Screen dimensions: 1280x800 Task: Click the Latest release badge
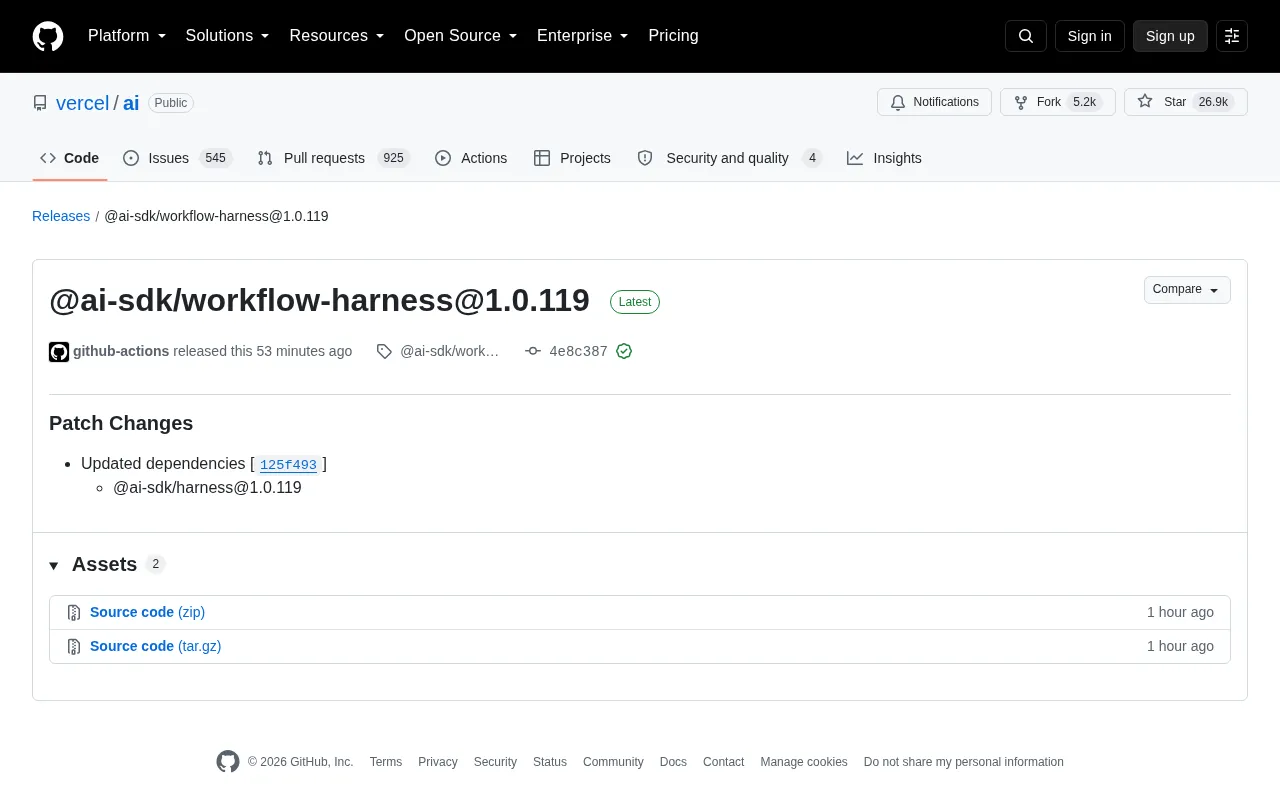coord(635,302)
